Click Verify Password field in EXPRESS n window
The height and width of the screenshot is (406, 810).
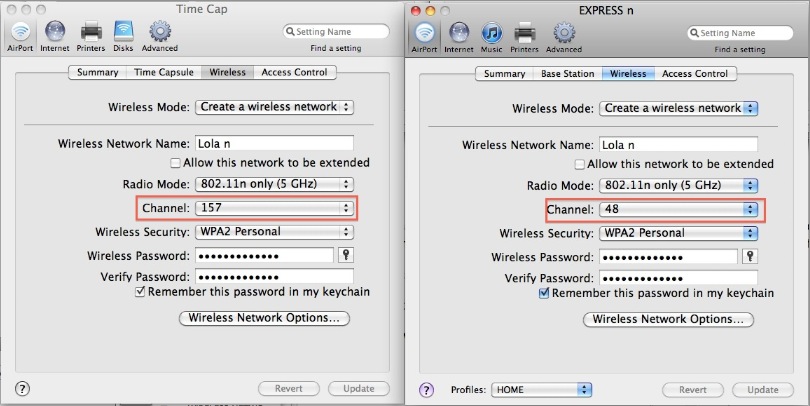(x=678, y=278)
